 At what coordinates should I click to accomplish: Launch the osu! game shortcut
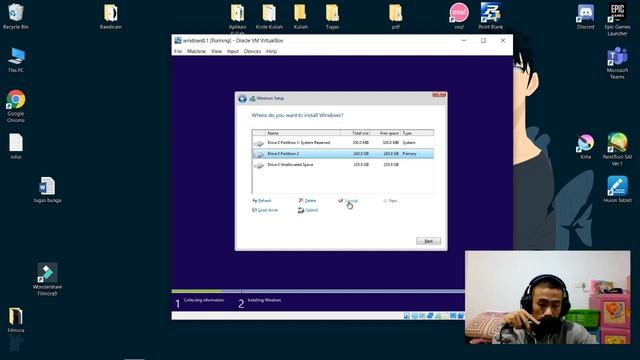(459, 16)
